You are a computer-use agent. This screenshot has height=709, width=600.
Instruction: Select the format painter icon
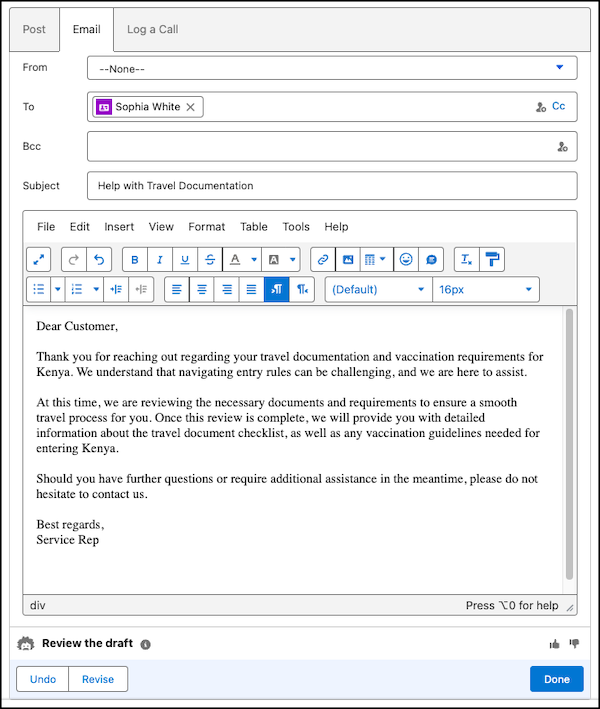coord(492,260)
